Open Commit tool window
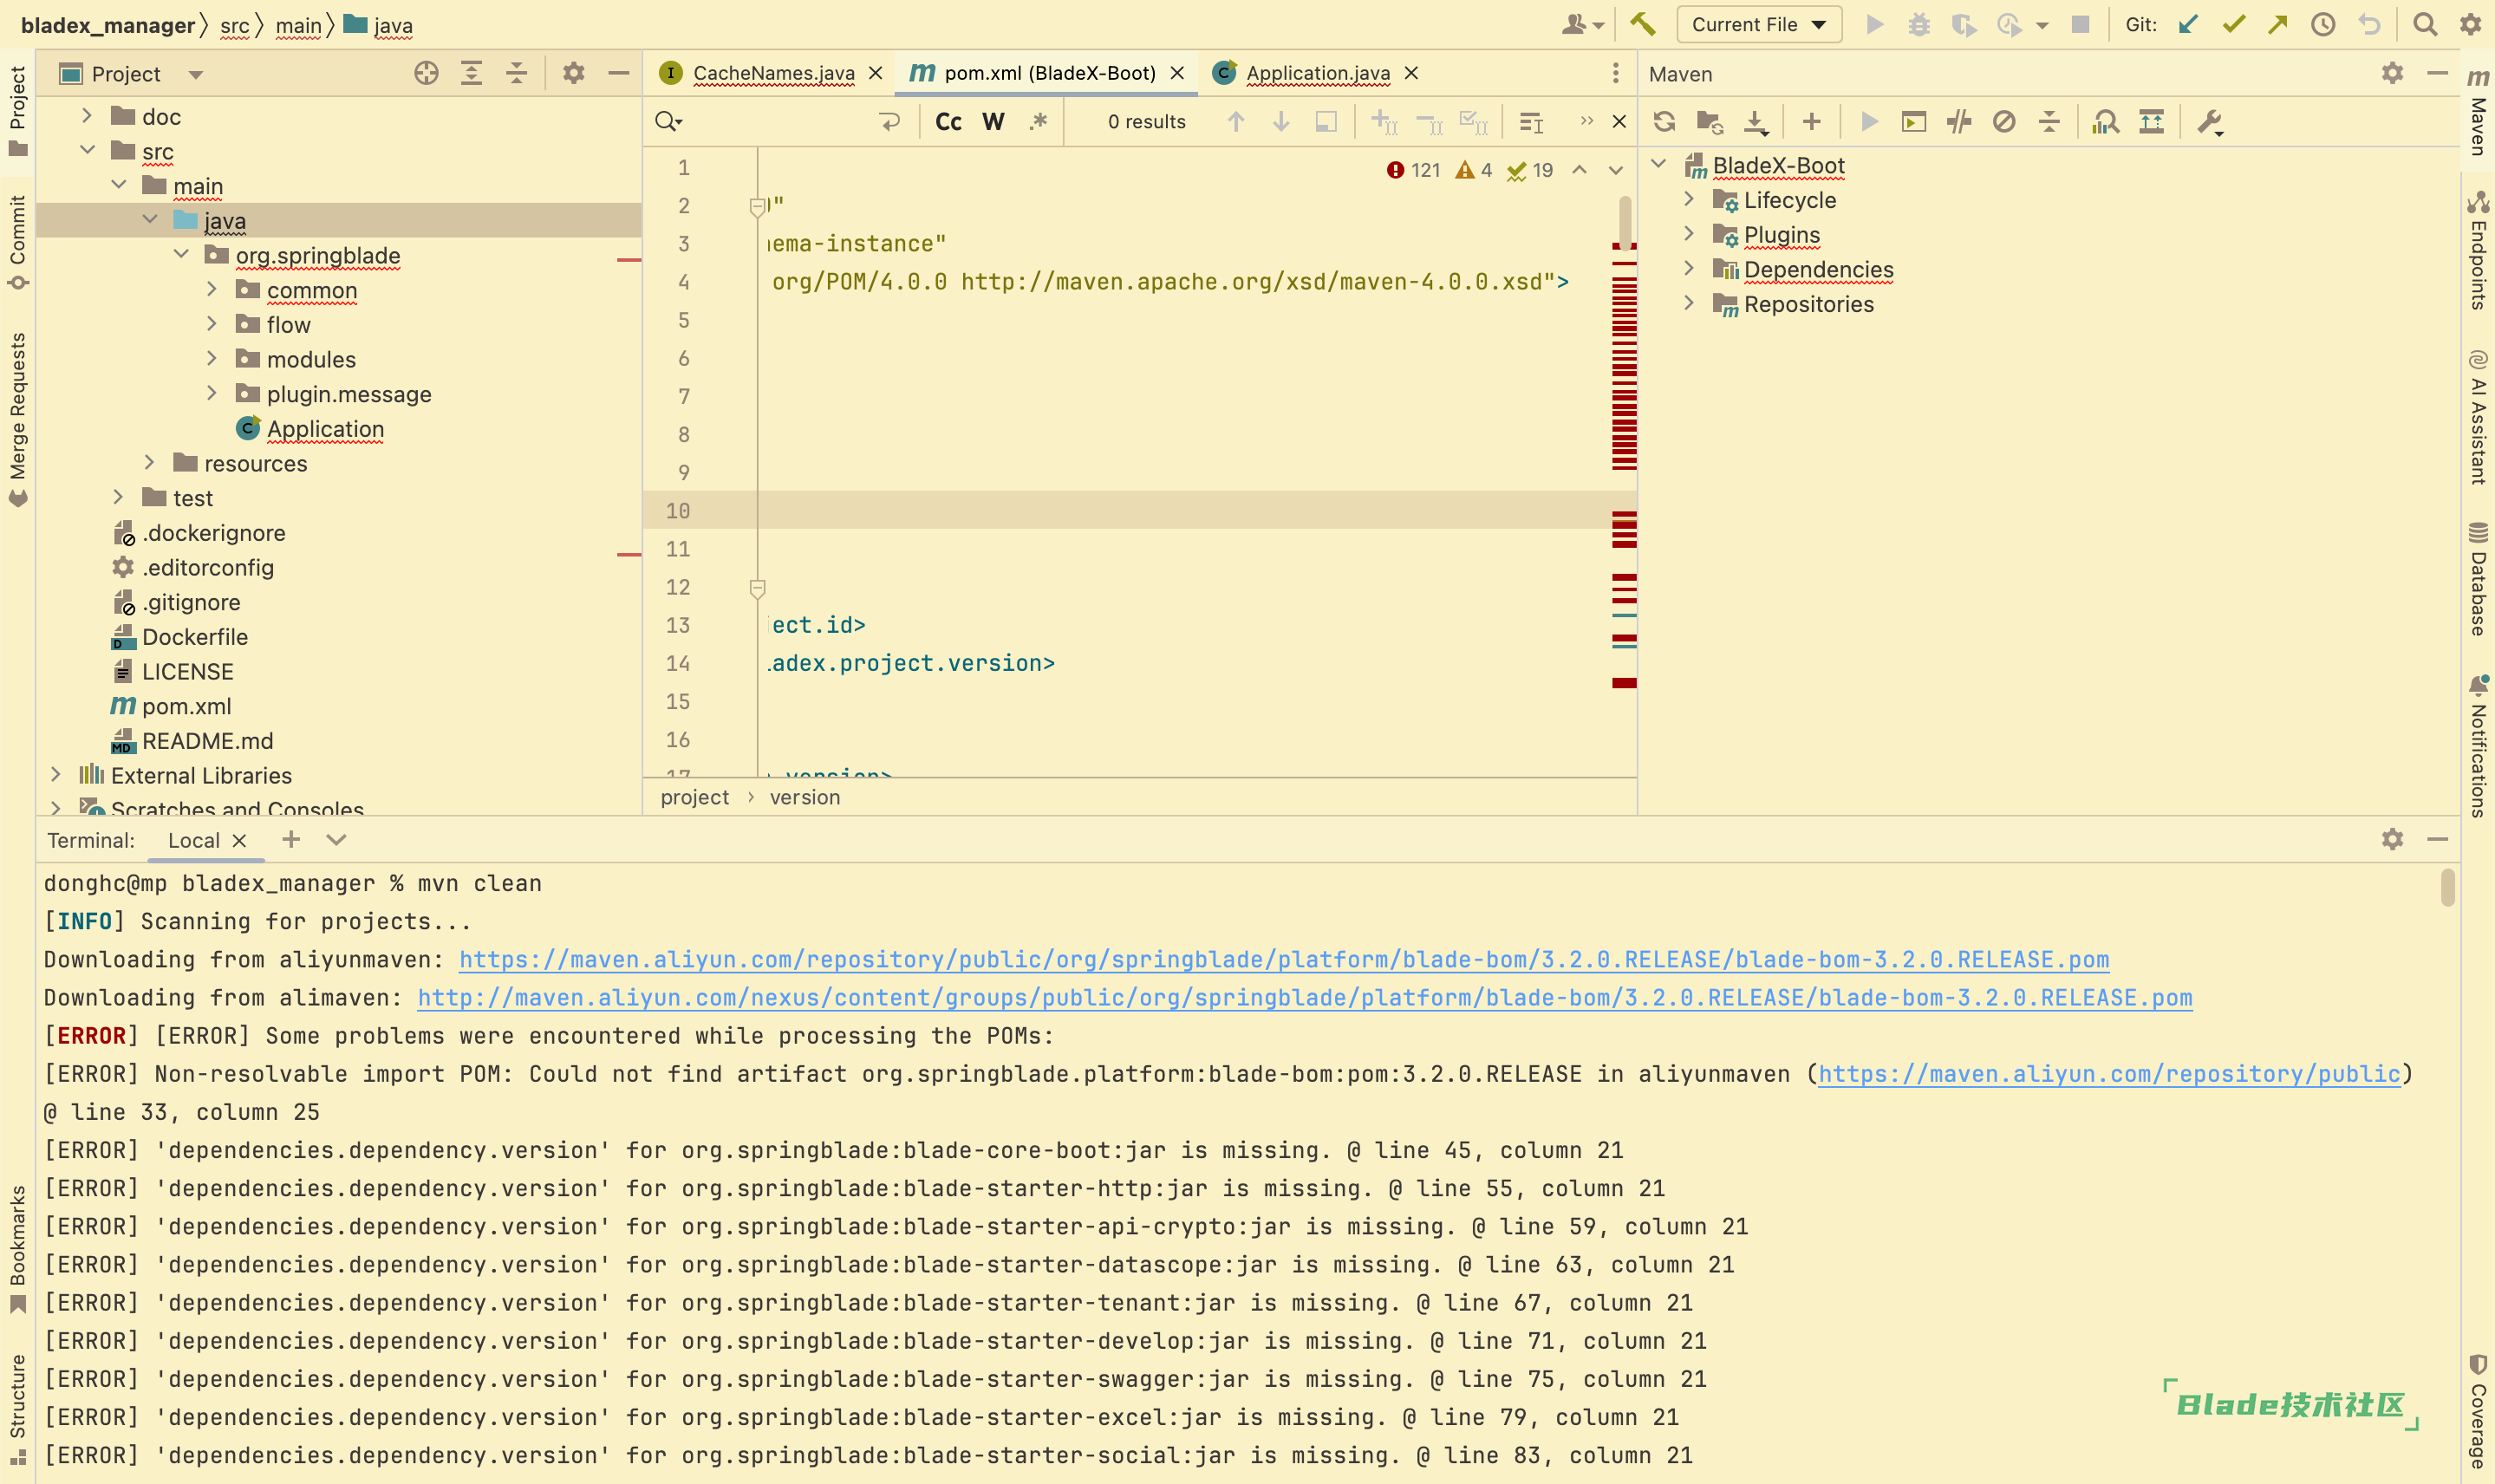The width and height of the screenshot is (2495, 1484). tap(17, 241)
